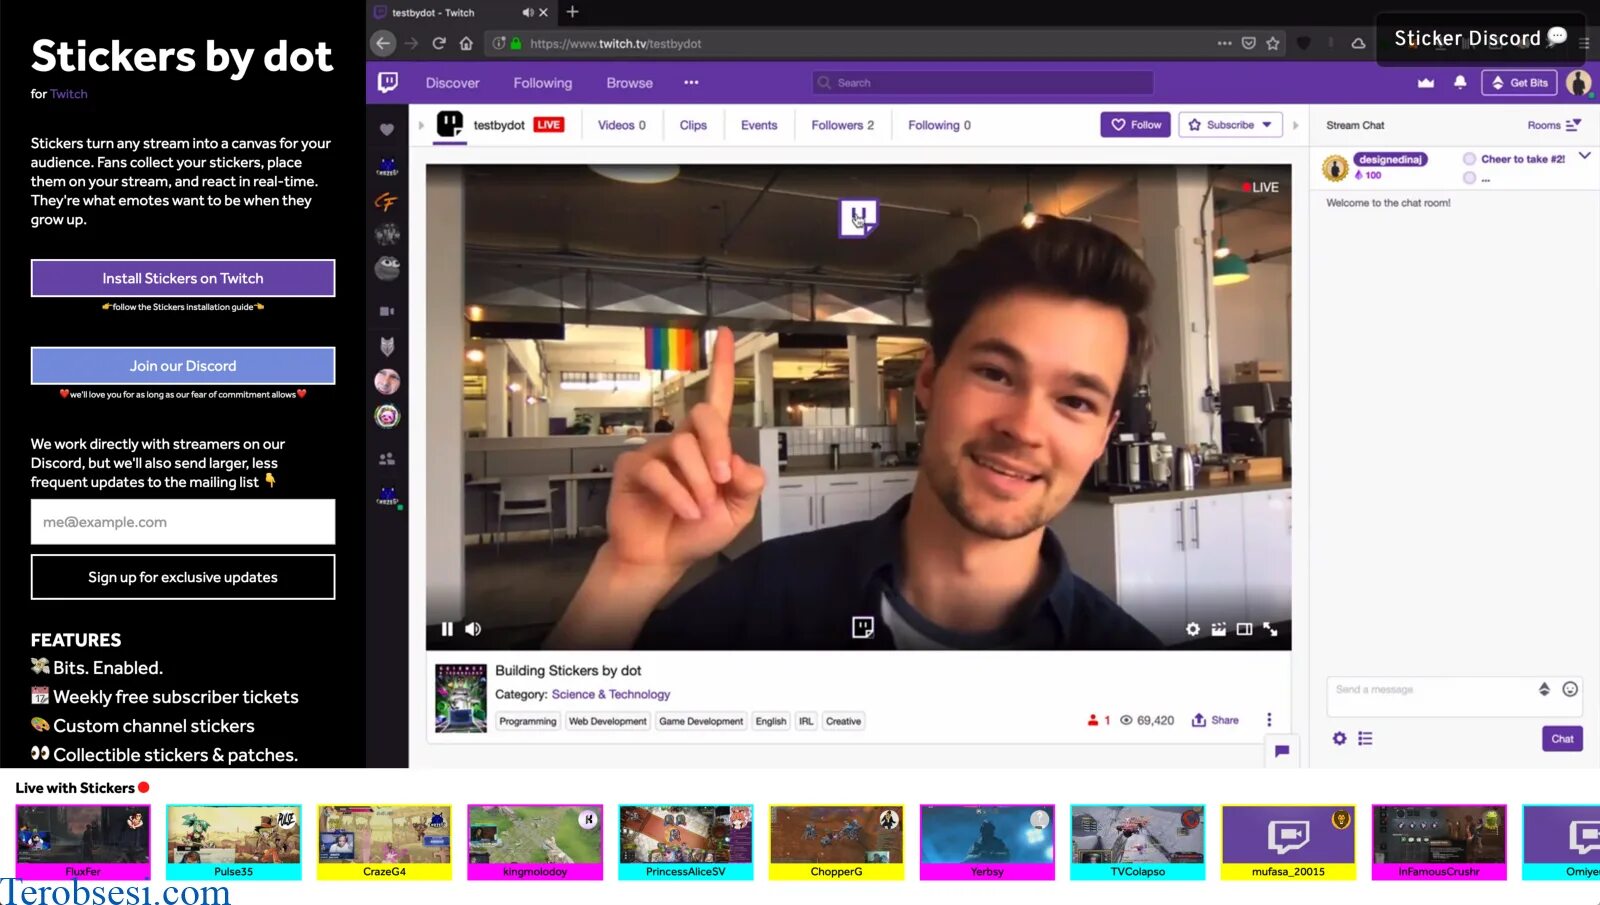Click the theater mode icon
The image size is (1600, 905).
pyautogui.click(x=1244, y=629)
